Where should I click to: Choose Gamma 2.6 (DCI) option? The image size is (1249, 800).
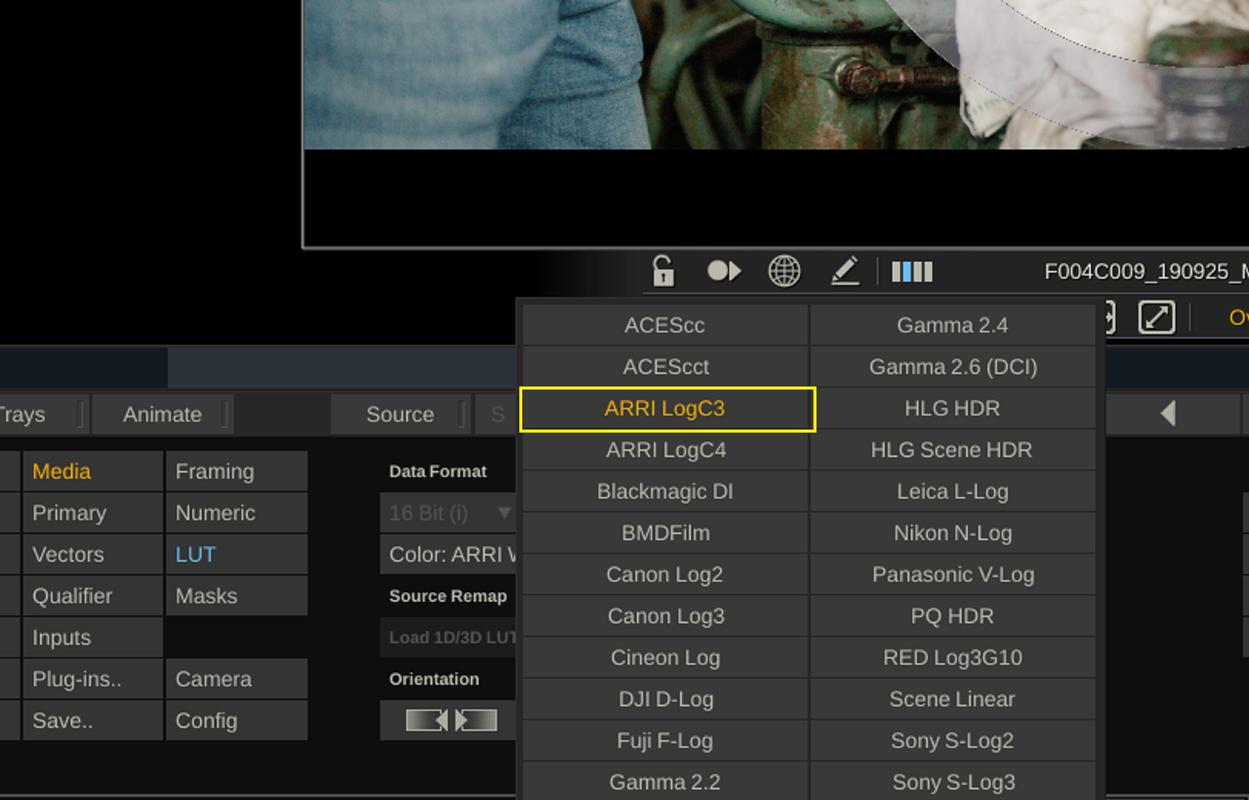tap(953, 367)
